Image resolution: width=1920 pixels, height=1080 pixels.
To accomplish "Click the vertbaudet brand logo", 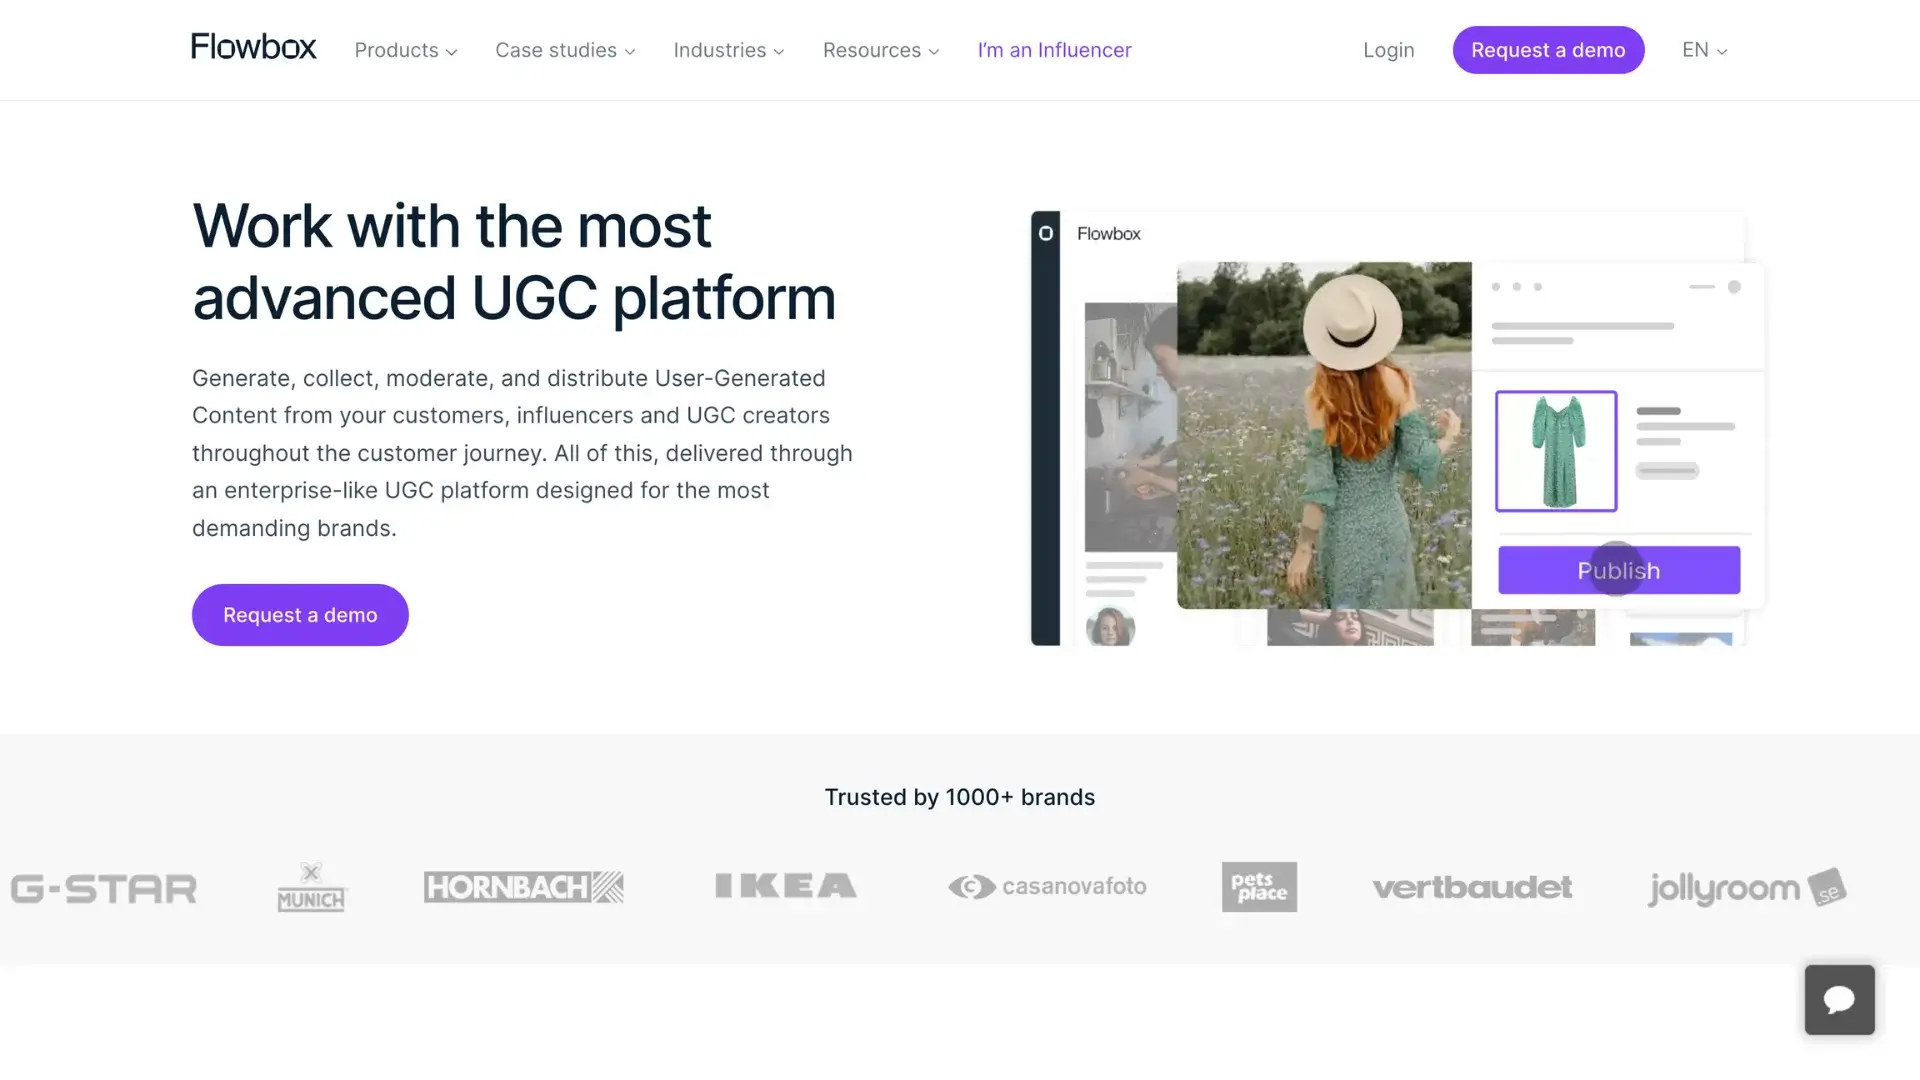I will pyautogui.click(x=1472, y=887).
